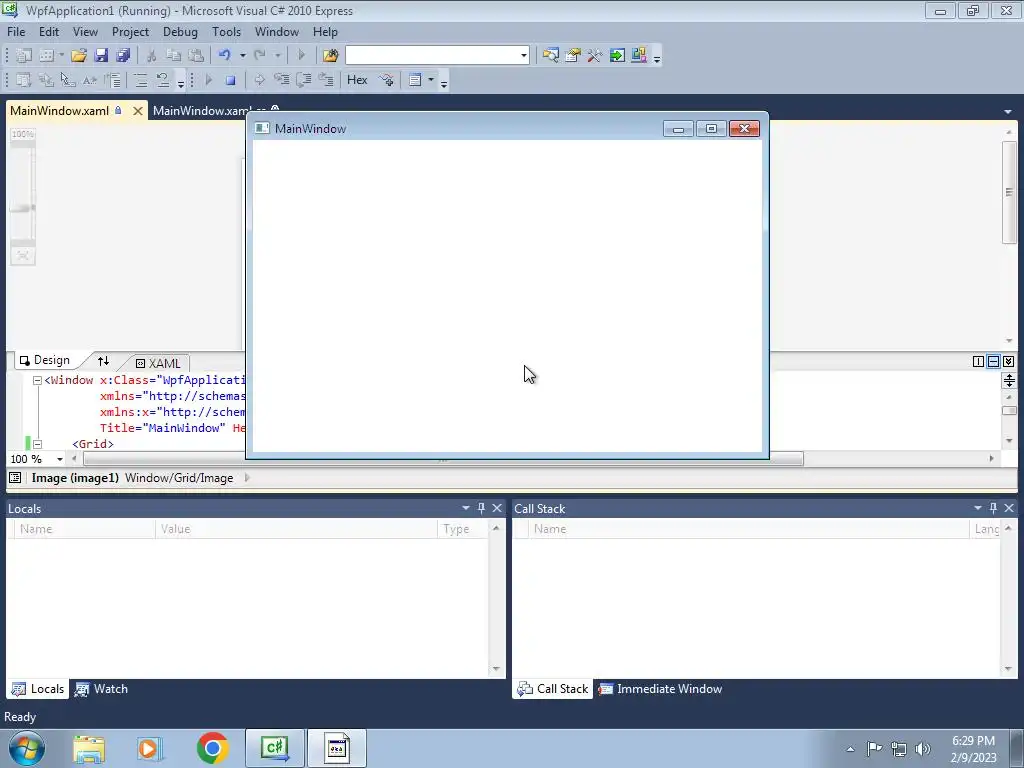This screenshot has height=768, width=1024.
Task: Click the Show Threads in Source icon
Action: click(x=387, y=80)
